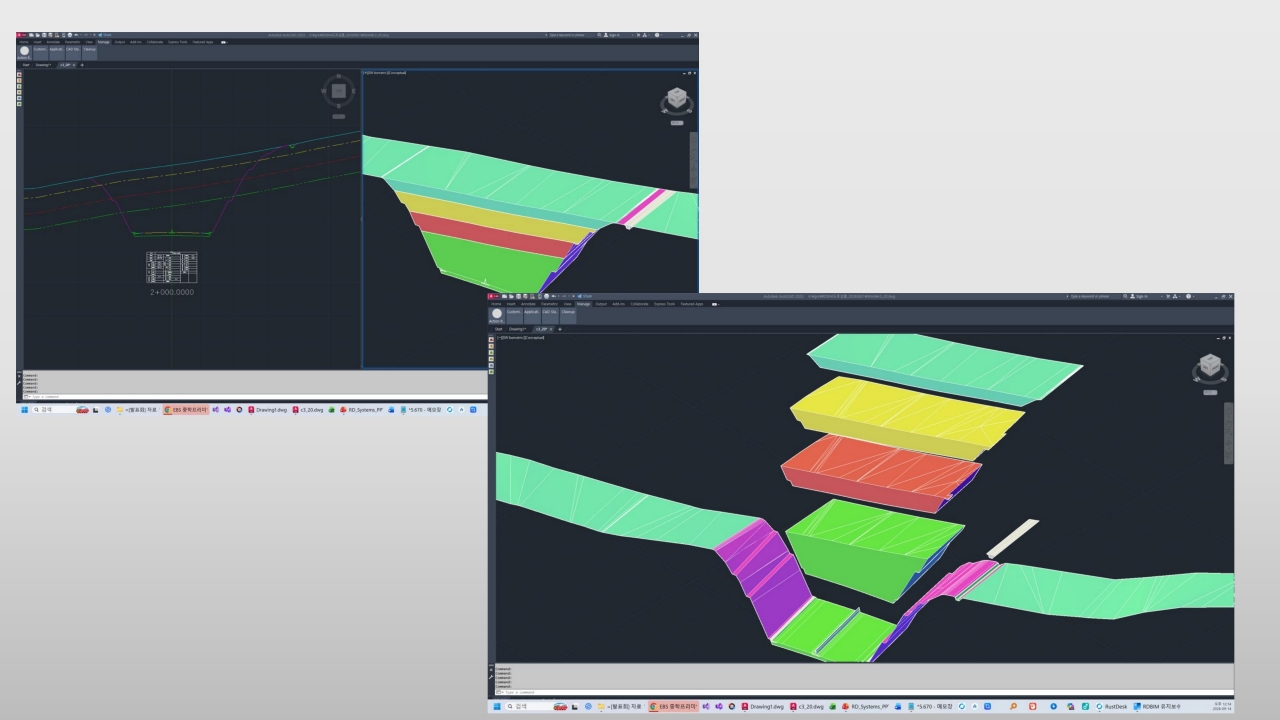Click the compass view control in upper-left window
Image resolution: width=1280 pixels, height=720 pixels.
[x=338, y=91]
